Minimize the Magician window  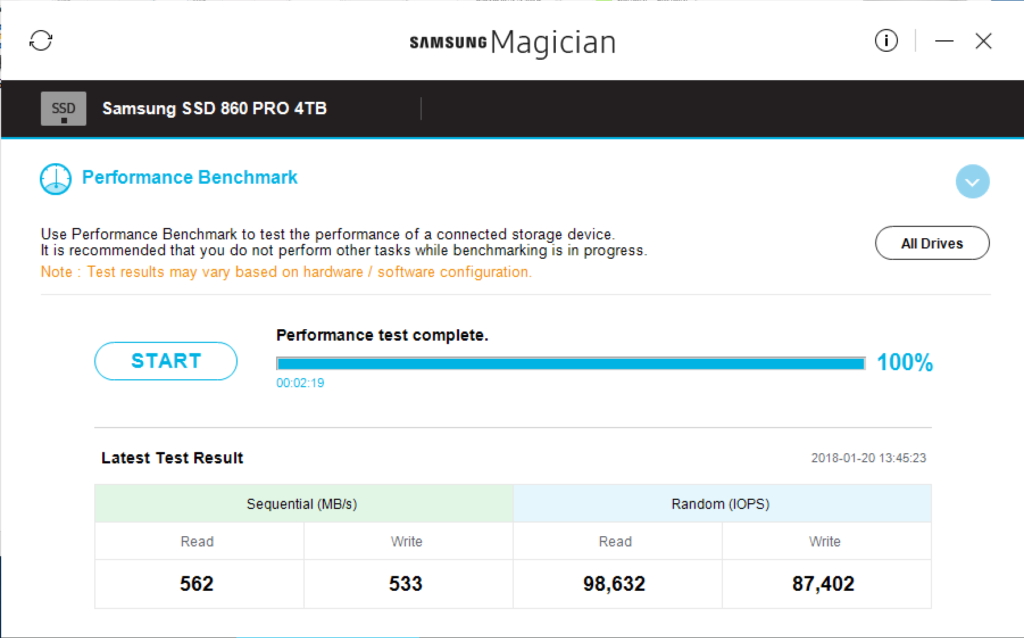click(944, 41)
